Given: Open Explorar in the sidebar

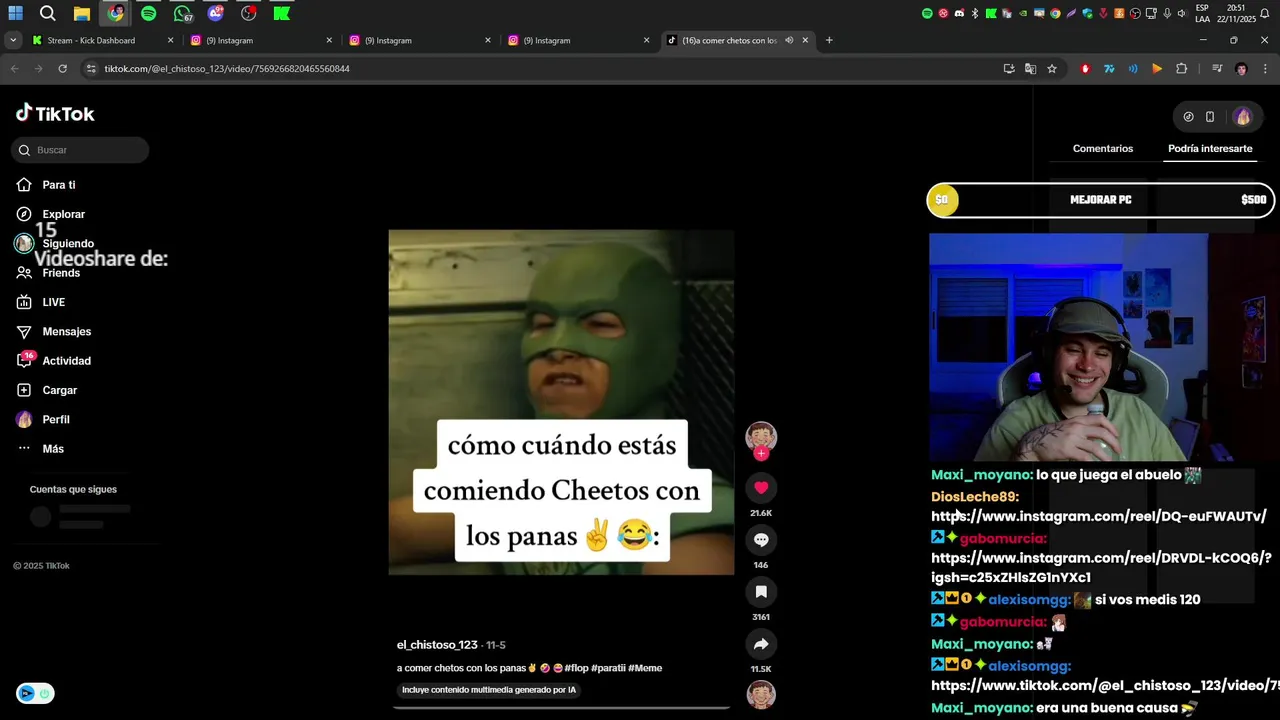Looking at the screenshot, I should click(63, 214).
